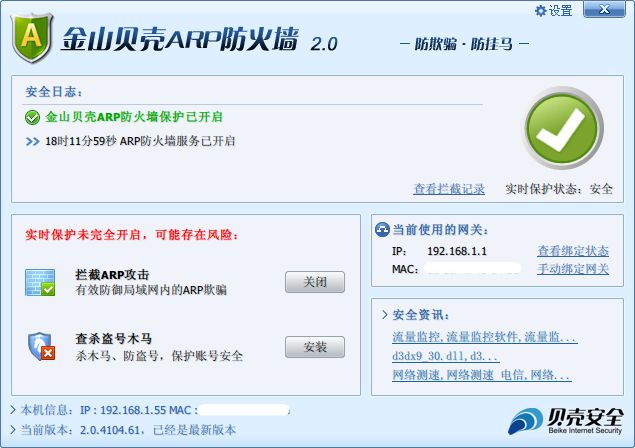Viewport: 635px width, 448px height.
Task: Open the 查看绑定状态 link
Action: coord(573,251)
